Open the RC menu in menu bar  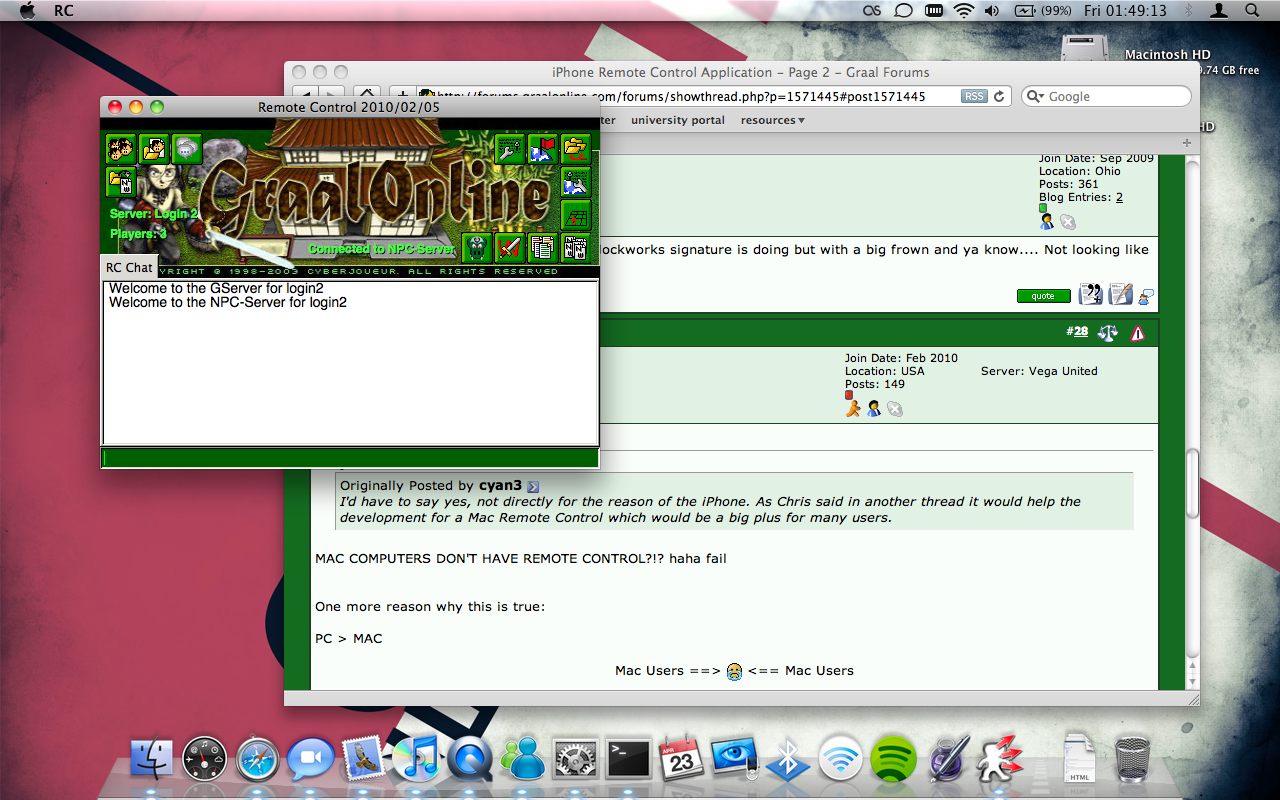tap(64, 10)
